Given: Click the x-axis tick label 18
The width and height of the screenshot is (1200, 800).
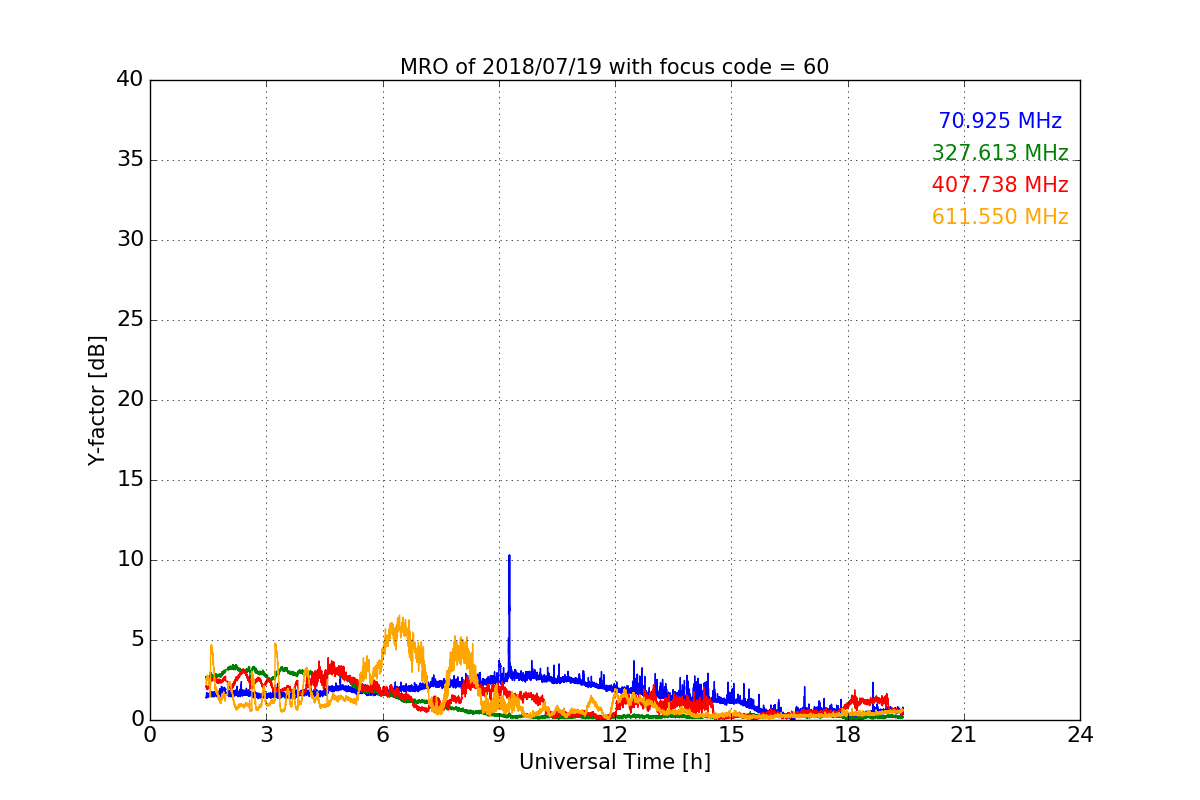Looking at the screenshot, I should click(847, 735).
